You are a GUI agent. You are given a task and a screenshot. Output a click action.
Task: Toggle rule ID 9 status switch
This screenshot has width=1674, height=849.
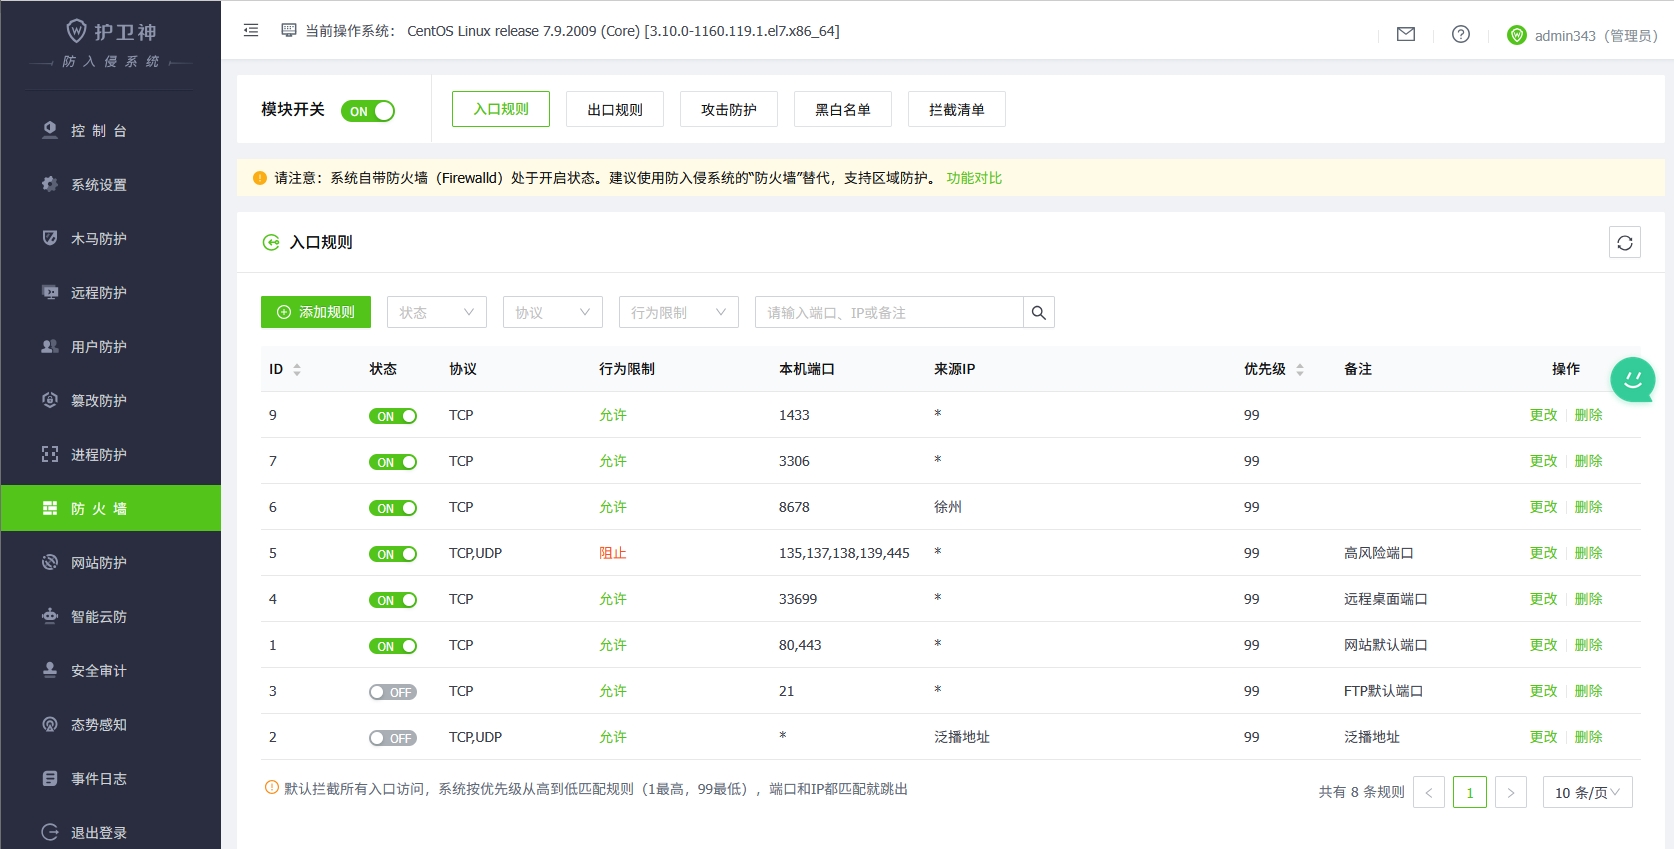(x=393, y=416)
